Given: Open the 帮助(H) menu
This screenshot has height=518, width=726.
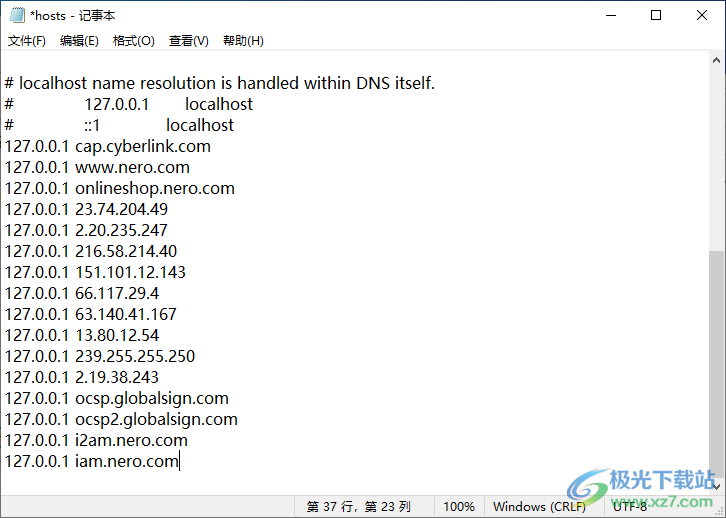Looking at the screenshot, I should [243, 41].
